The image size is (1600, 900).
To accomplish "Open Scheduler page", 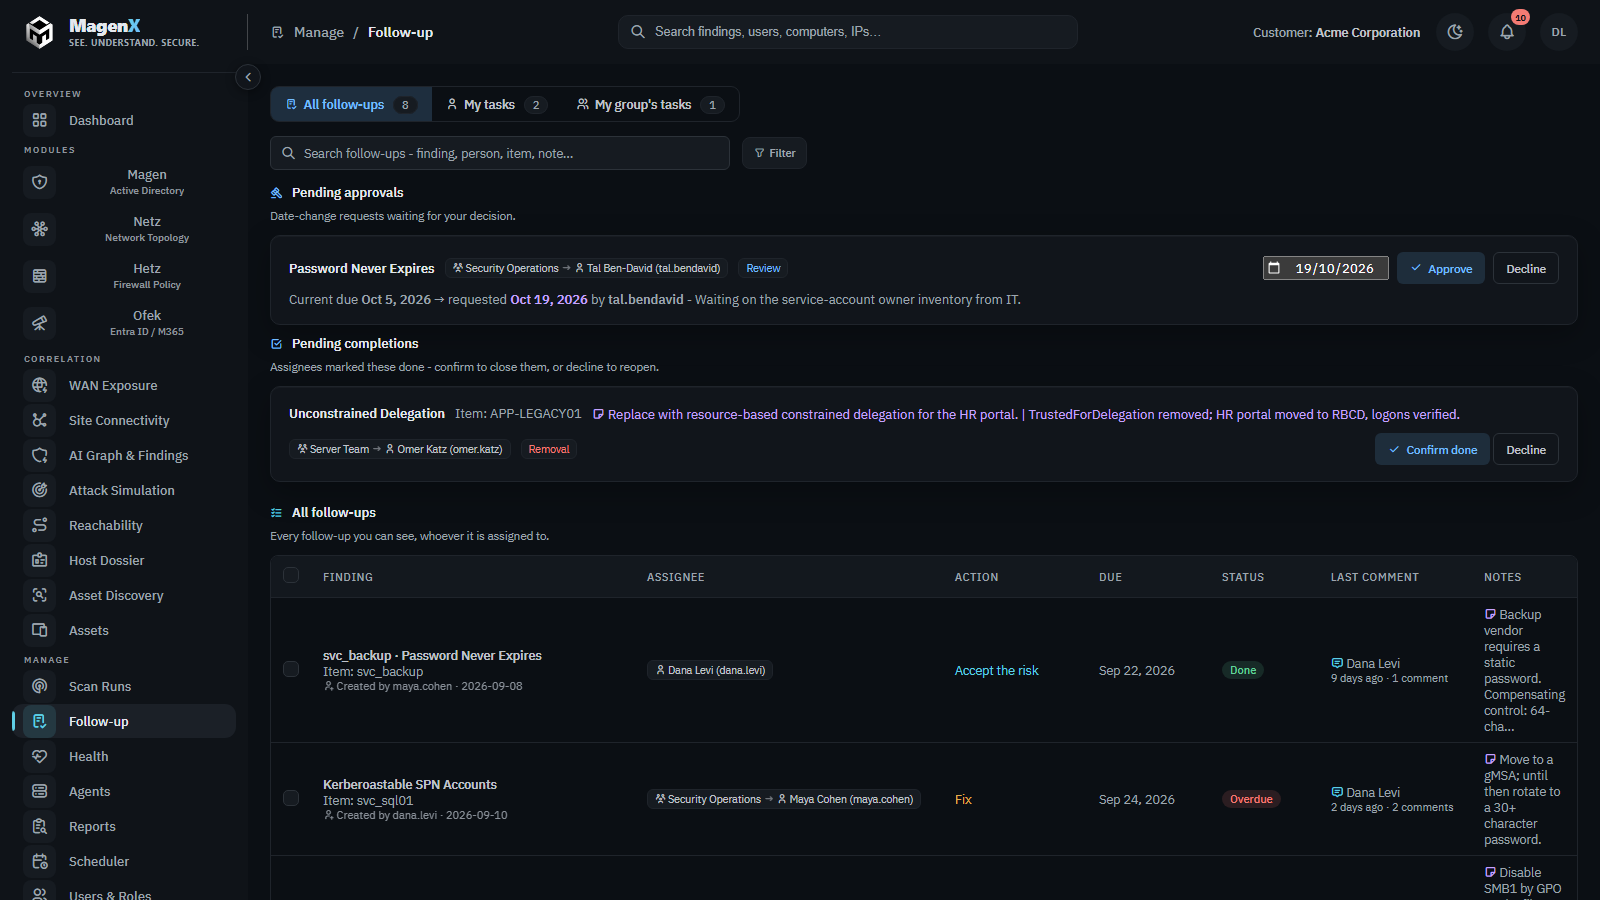I will point(124,861).
